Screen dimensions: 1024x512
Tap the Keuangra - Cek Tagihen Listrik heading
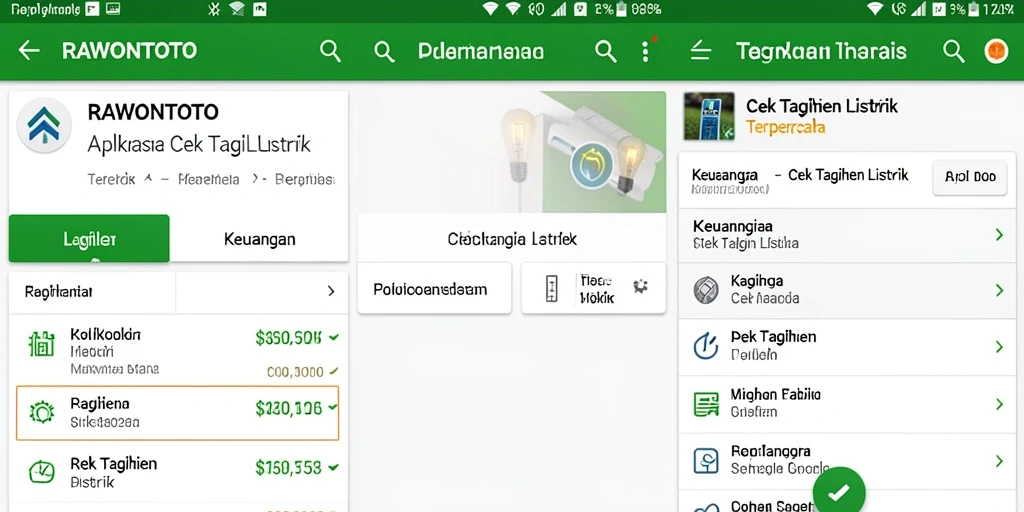point(800,175)
